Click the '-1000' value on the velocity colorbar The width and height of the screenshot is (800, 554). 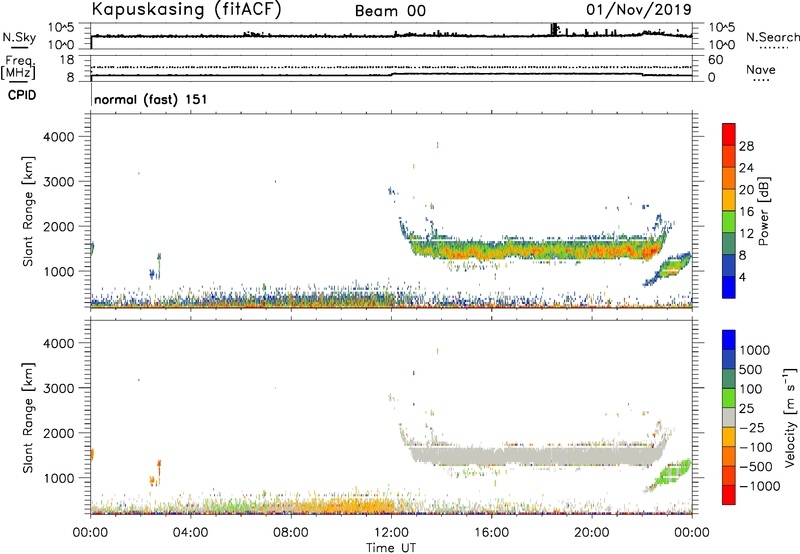[759, 486]
